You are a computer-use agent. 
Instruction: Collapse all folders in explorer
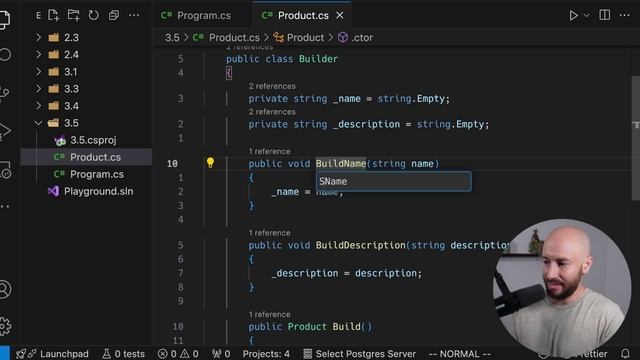click(x=113, y=16)
